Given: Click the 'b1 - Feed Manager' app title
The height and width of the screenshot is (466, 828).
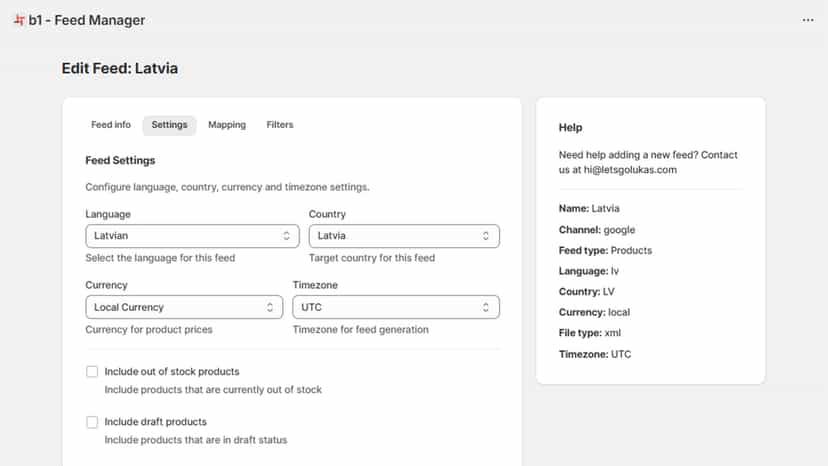Looking at the screenshot, I should 87,20.
